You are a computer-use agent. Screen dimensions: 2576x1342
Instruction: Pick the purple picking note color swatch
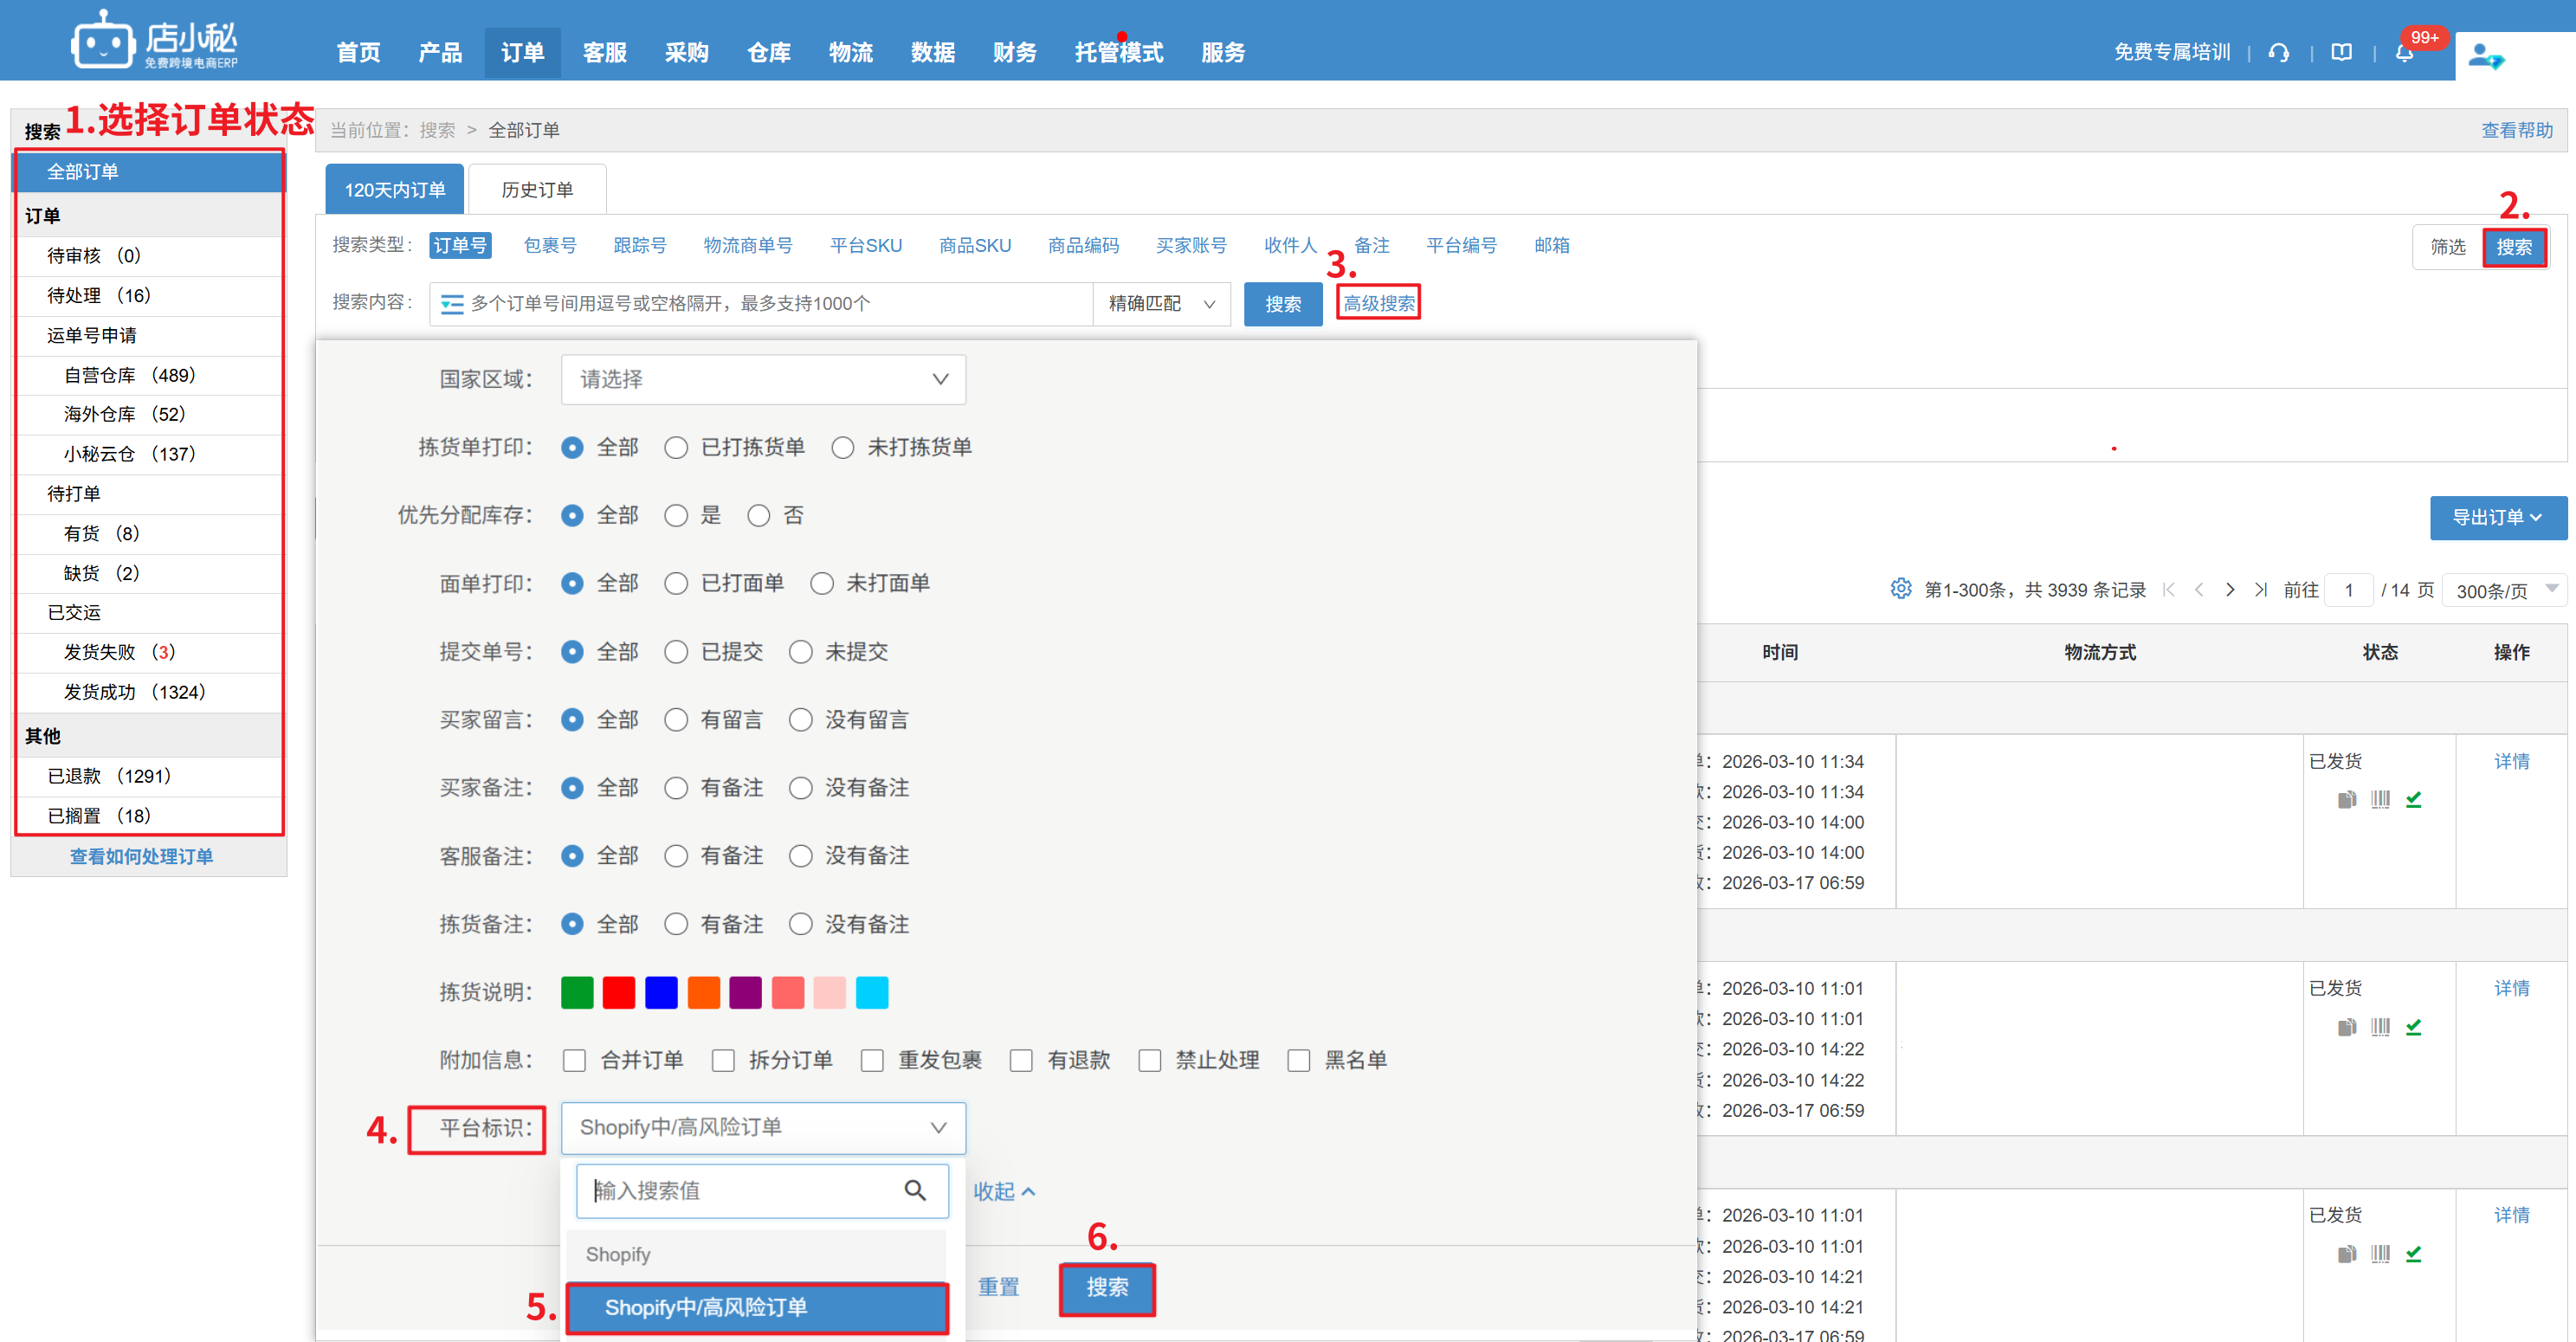pos(745,992)
